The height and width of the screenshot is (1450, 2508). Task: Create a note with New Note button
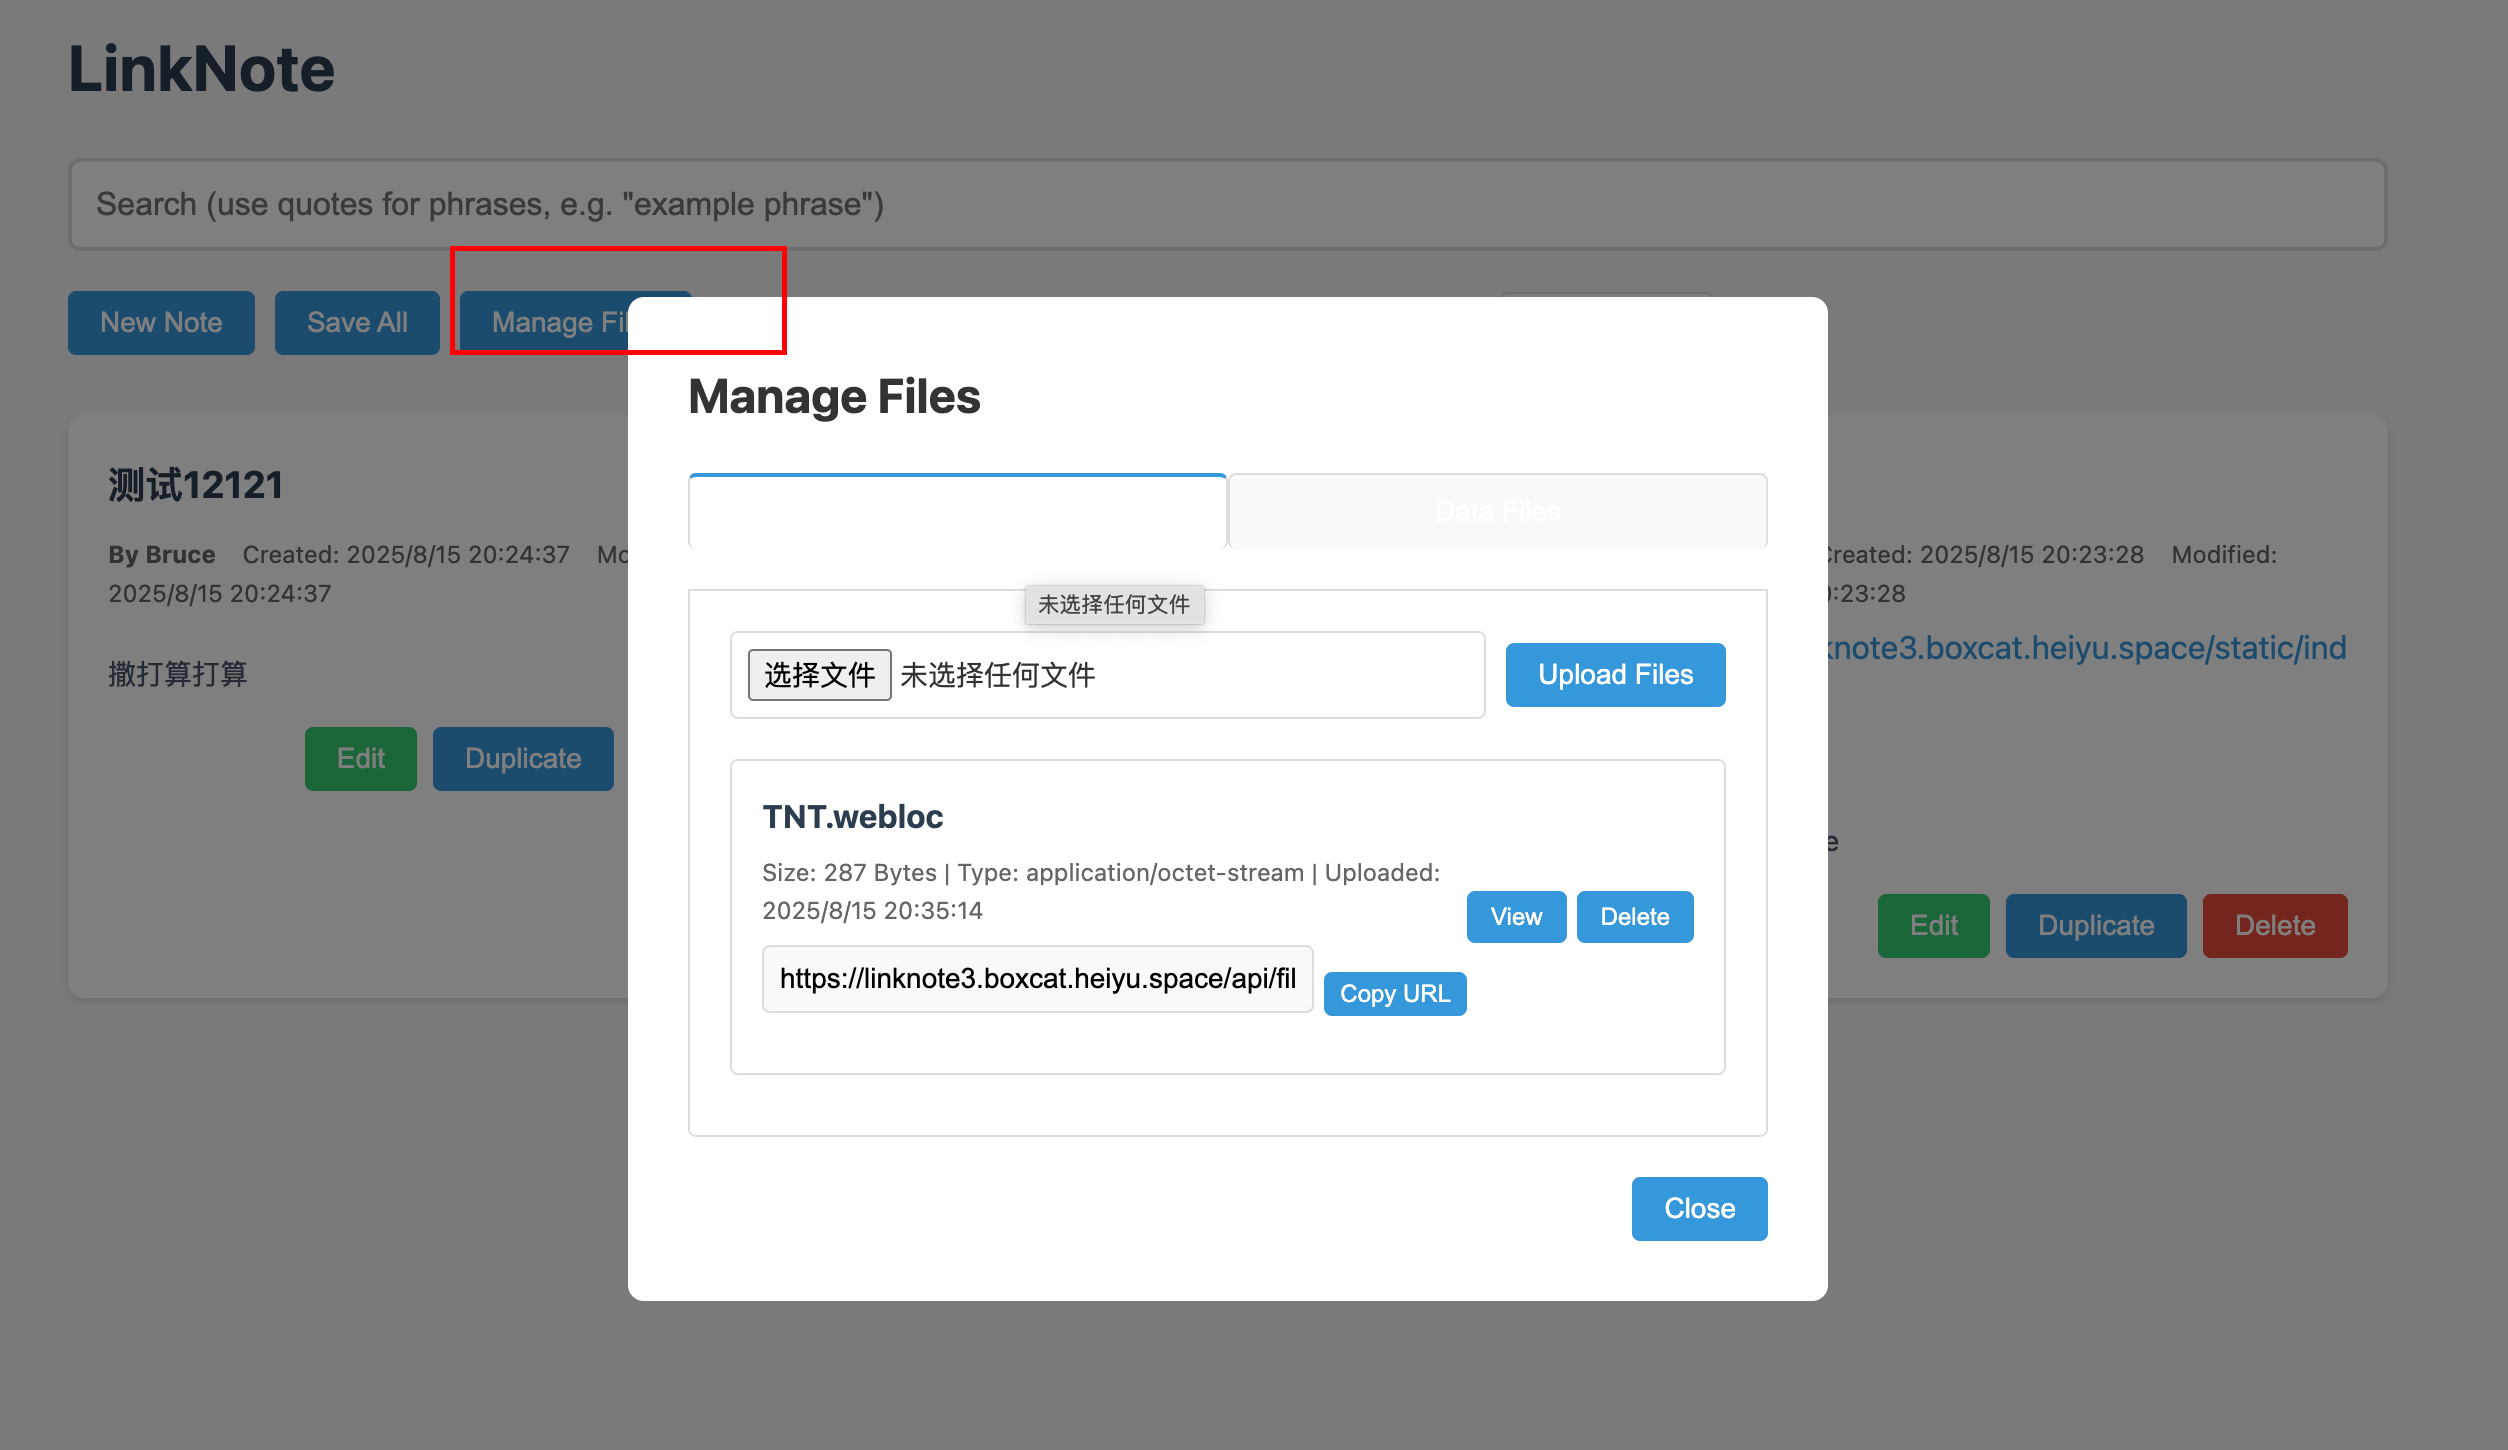[161, 322]
